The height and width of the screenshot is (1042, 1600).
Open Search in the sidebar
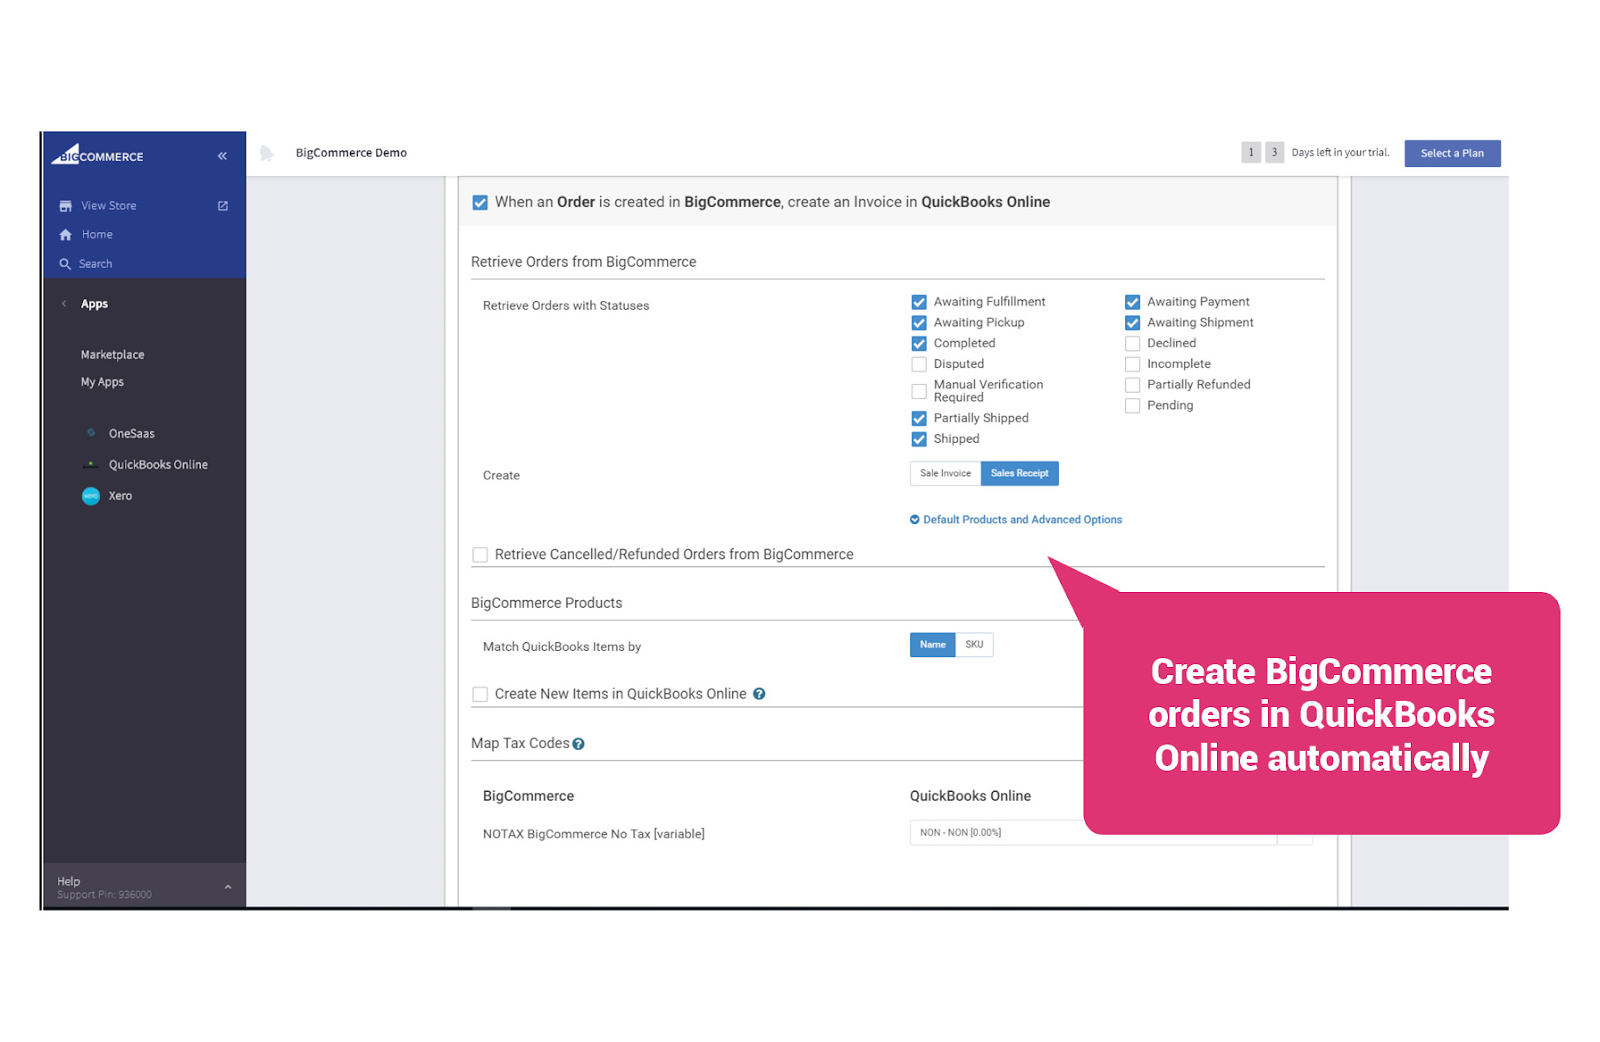(x=96, y=264)
